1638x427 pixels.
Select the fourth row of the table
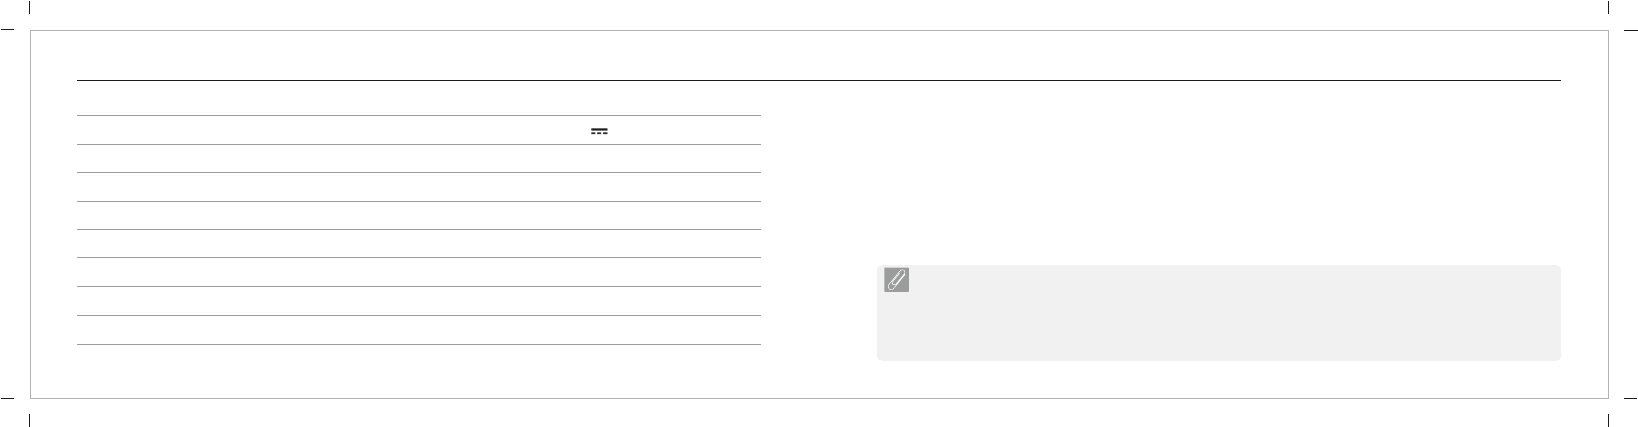pos(418,187)
